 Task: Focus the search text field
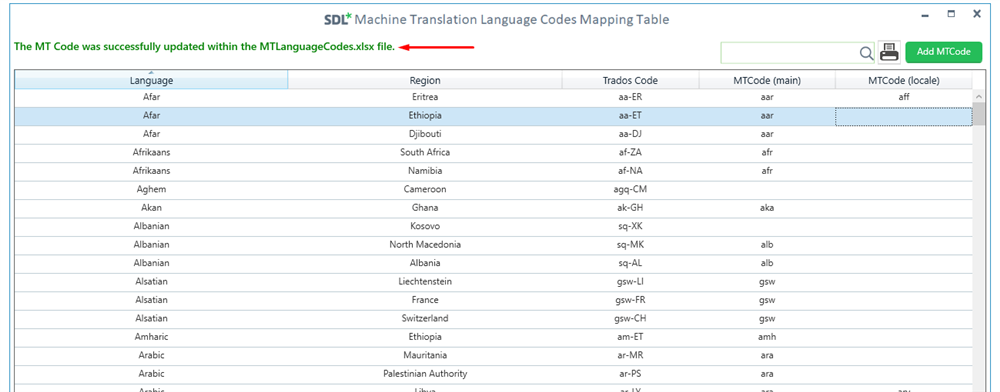790,53
